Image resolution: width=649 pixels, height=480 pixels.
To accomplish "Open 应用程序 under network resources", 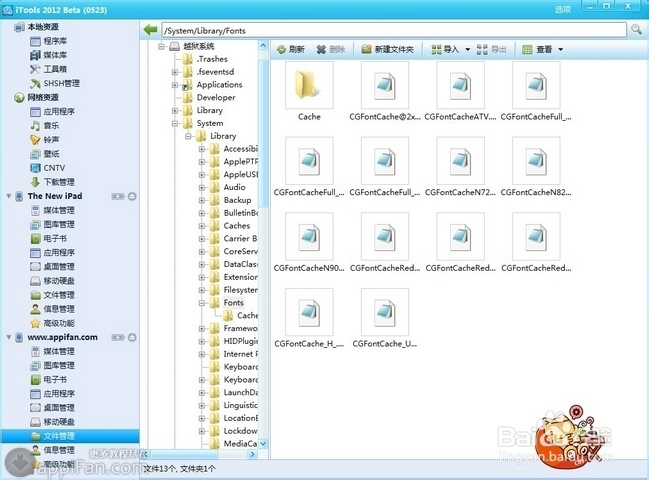I will click(x=53, y=111).
